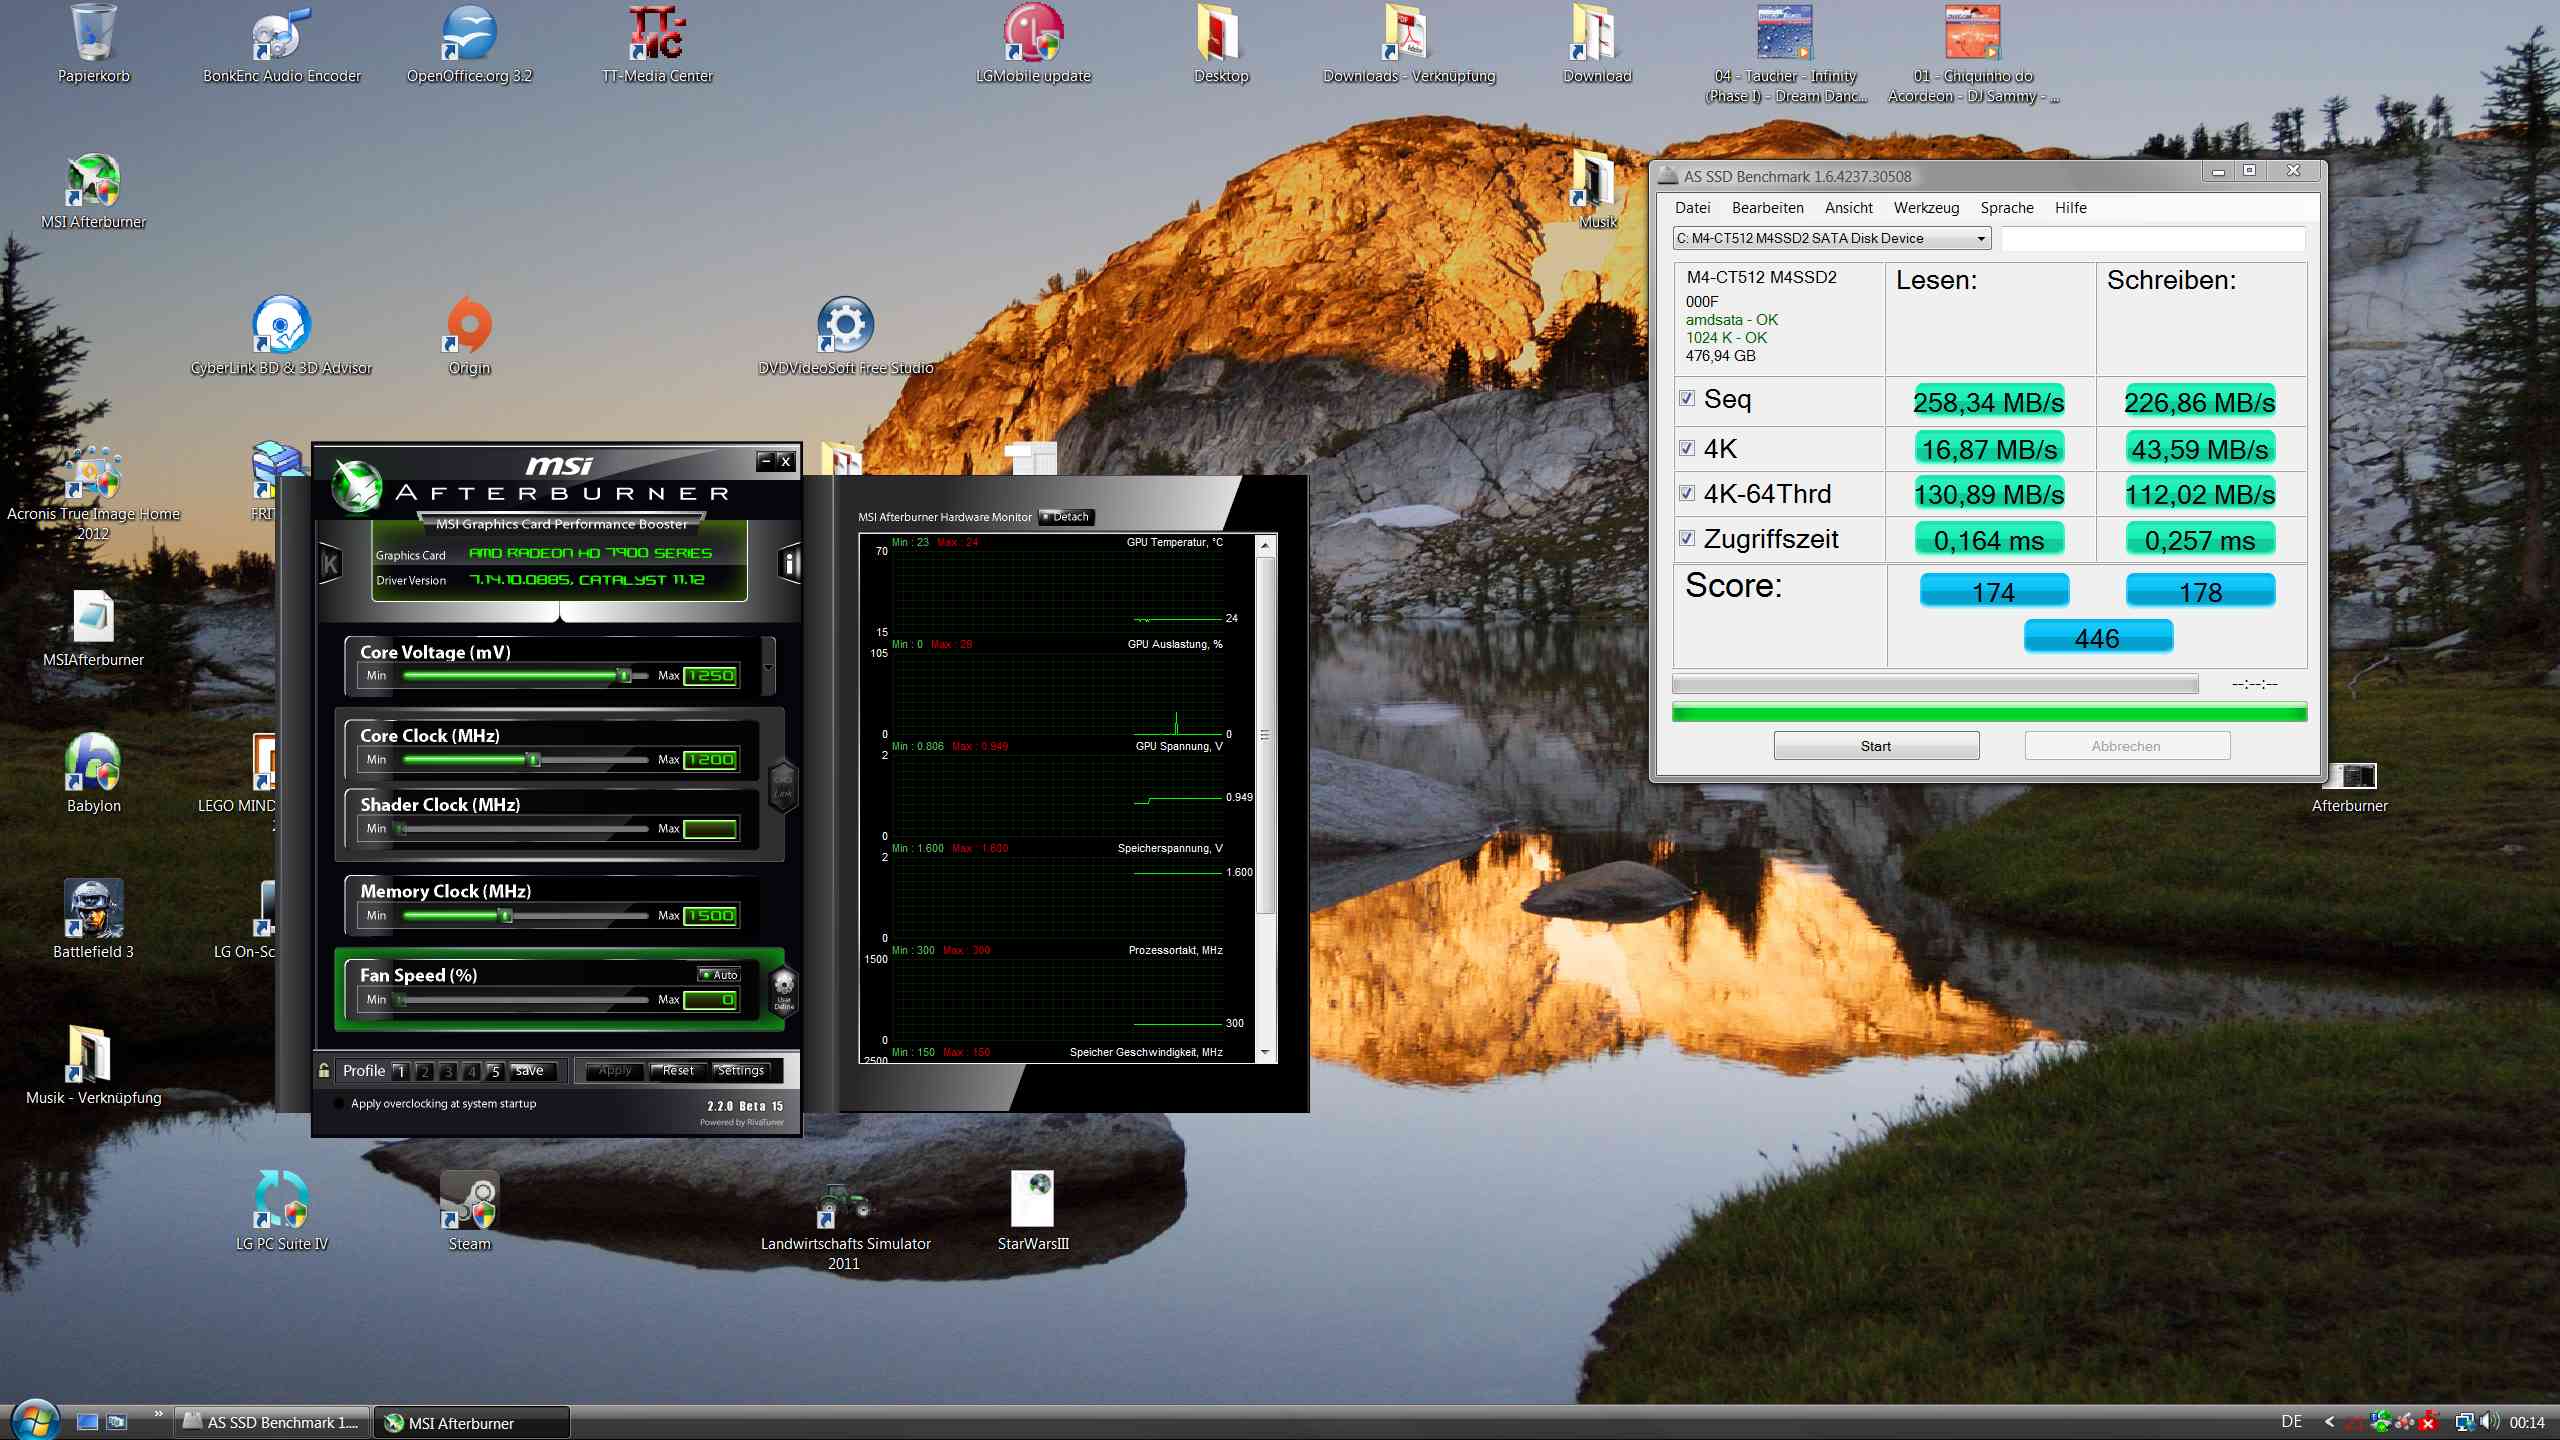Open the Origin desktop shortcut

coord(469,326)
